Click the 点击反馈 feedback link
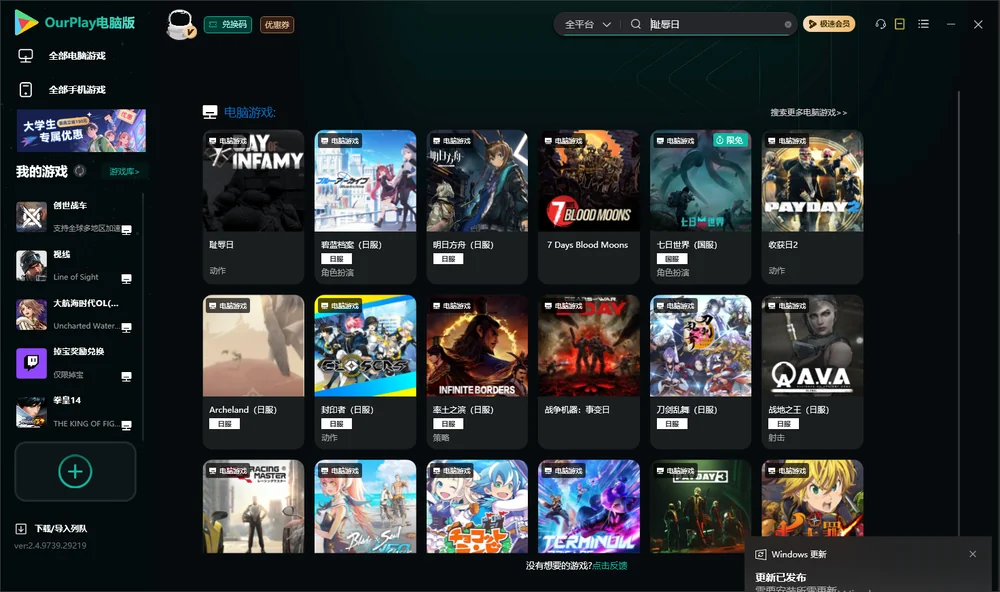1000x592 pixels. (x=610, y=566)
